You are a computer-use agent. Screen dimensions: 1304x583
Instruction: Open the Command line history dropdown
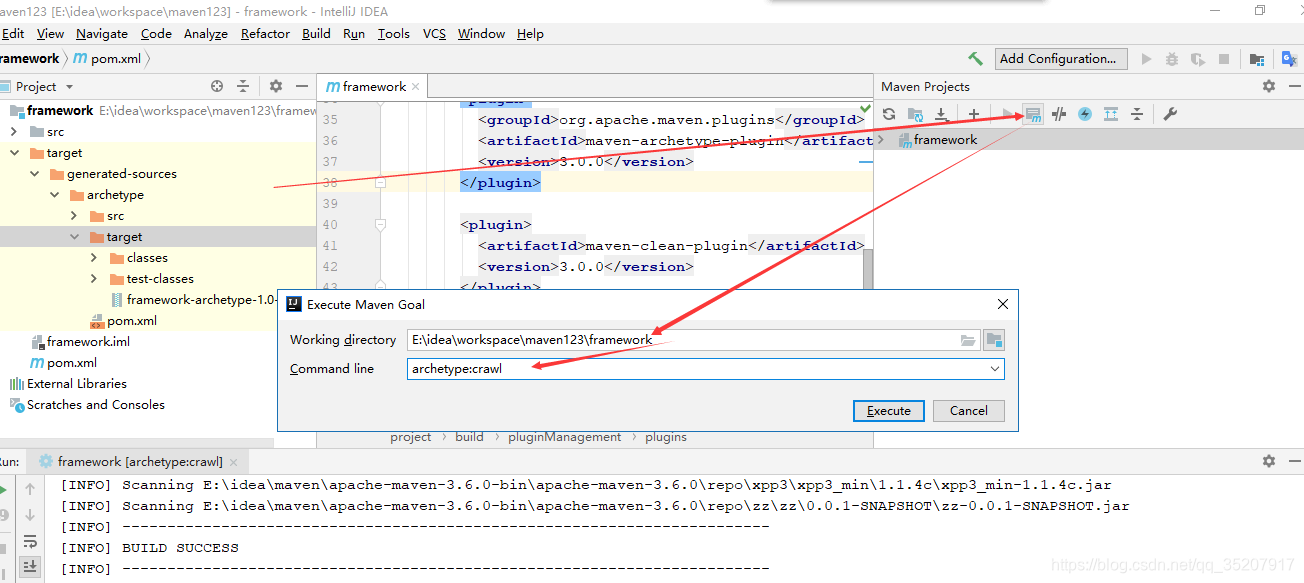click(x=995, y=369)
